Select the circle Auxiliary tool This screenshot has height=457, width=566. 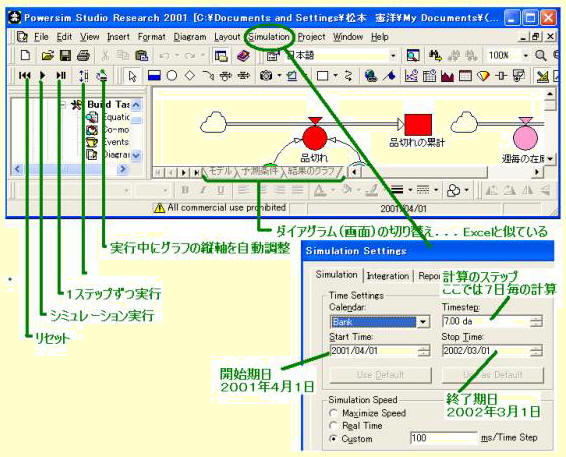pos(172,75)
